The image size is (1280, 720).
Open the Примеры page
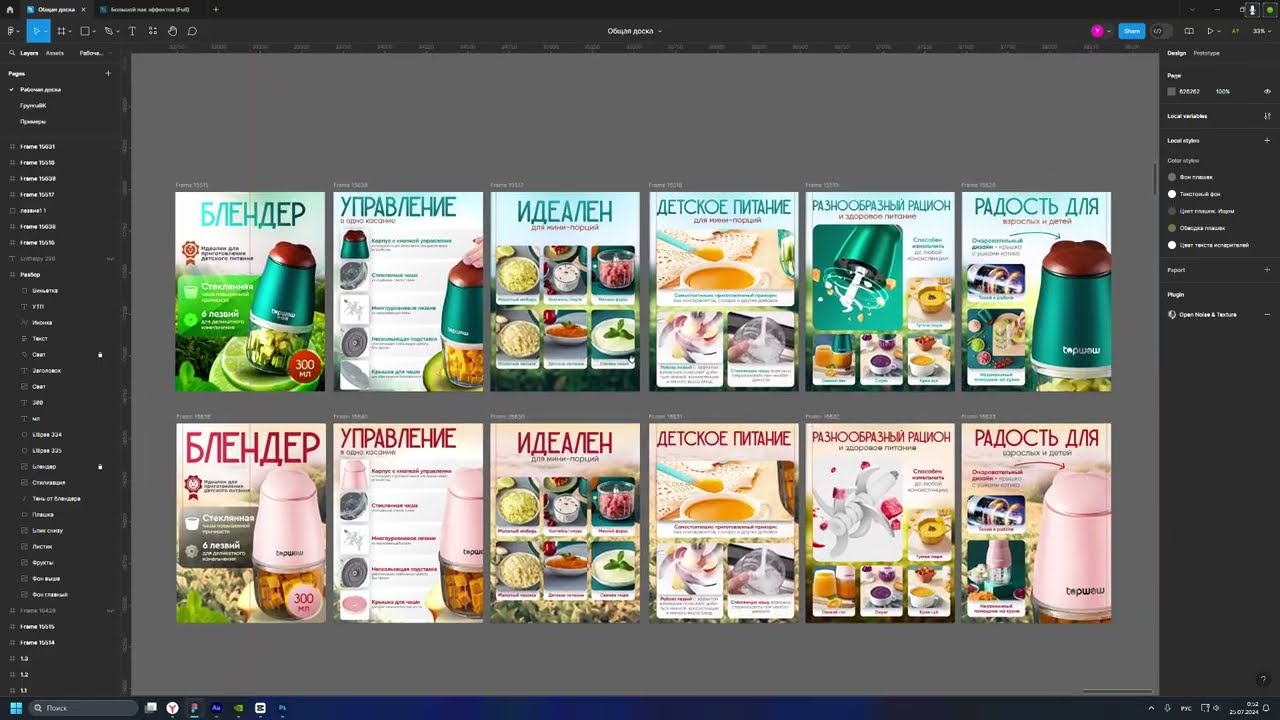point(33,121)
